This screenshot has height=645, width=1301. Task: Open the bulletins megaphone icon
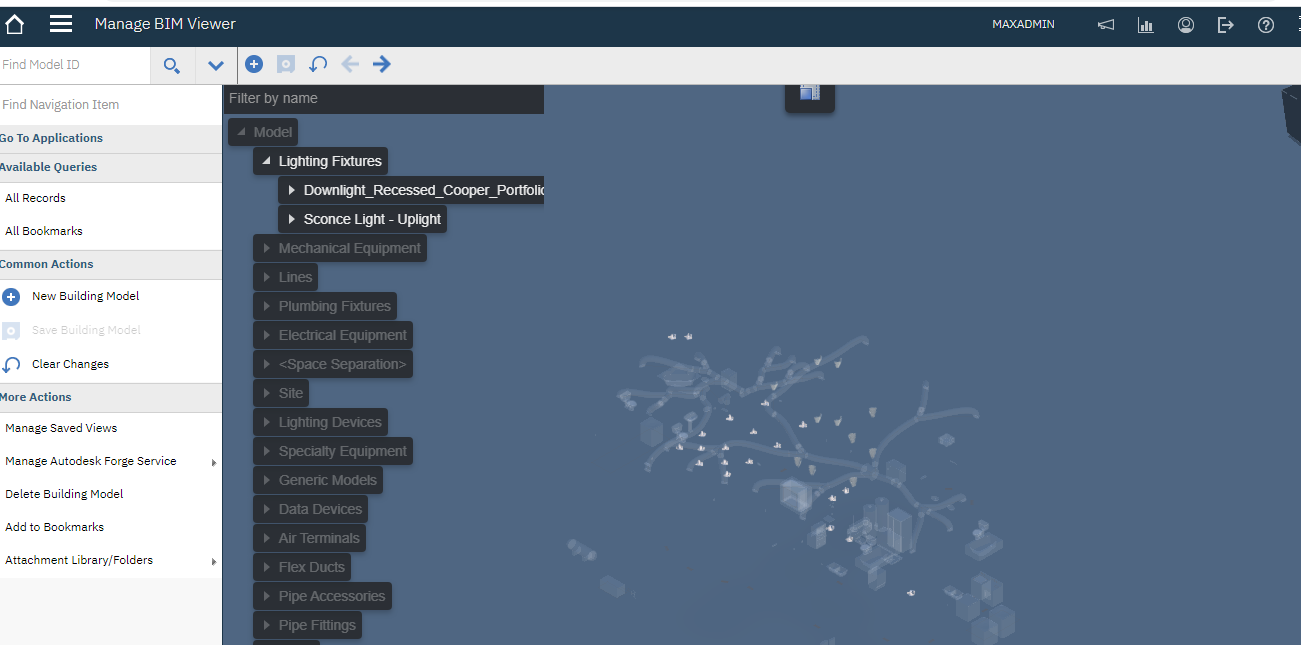coord(1106,25)
